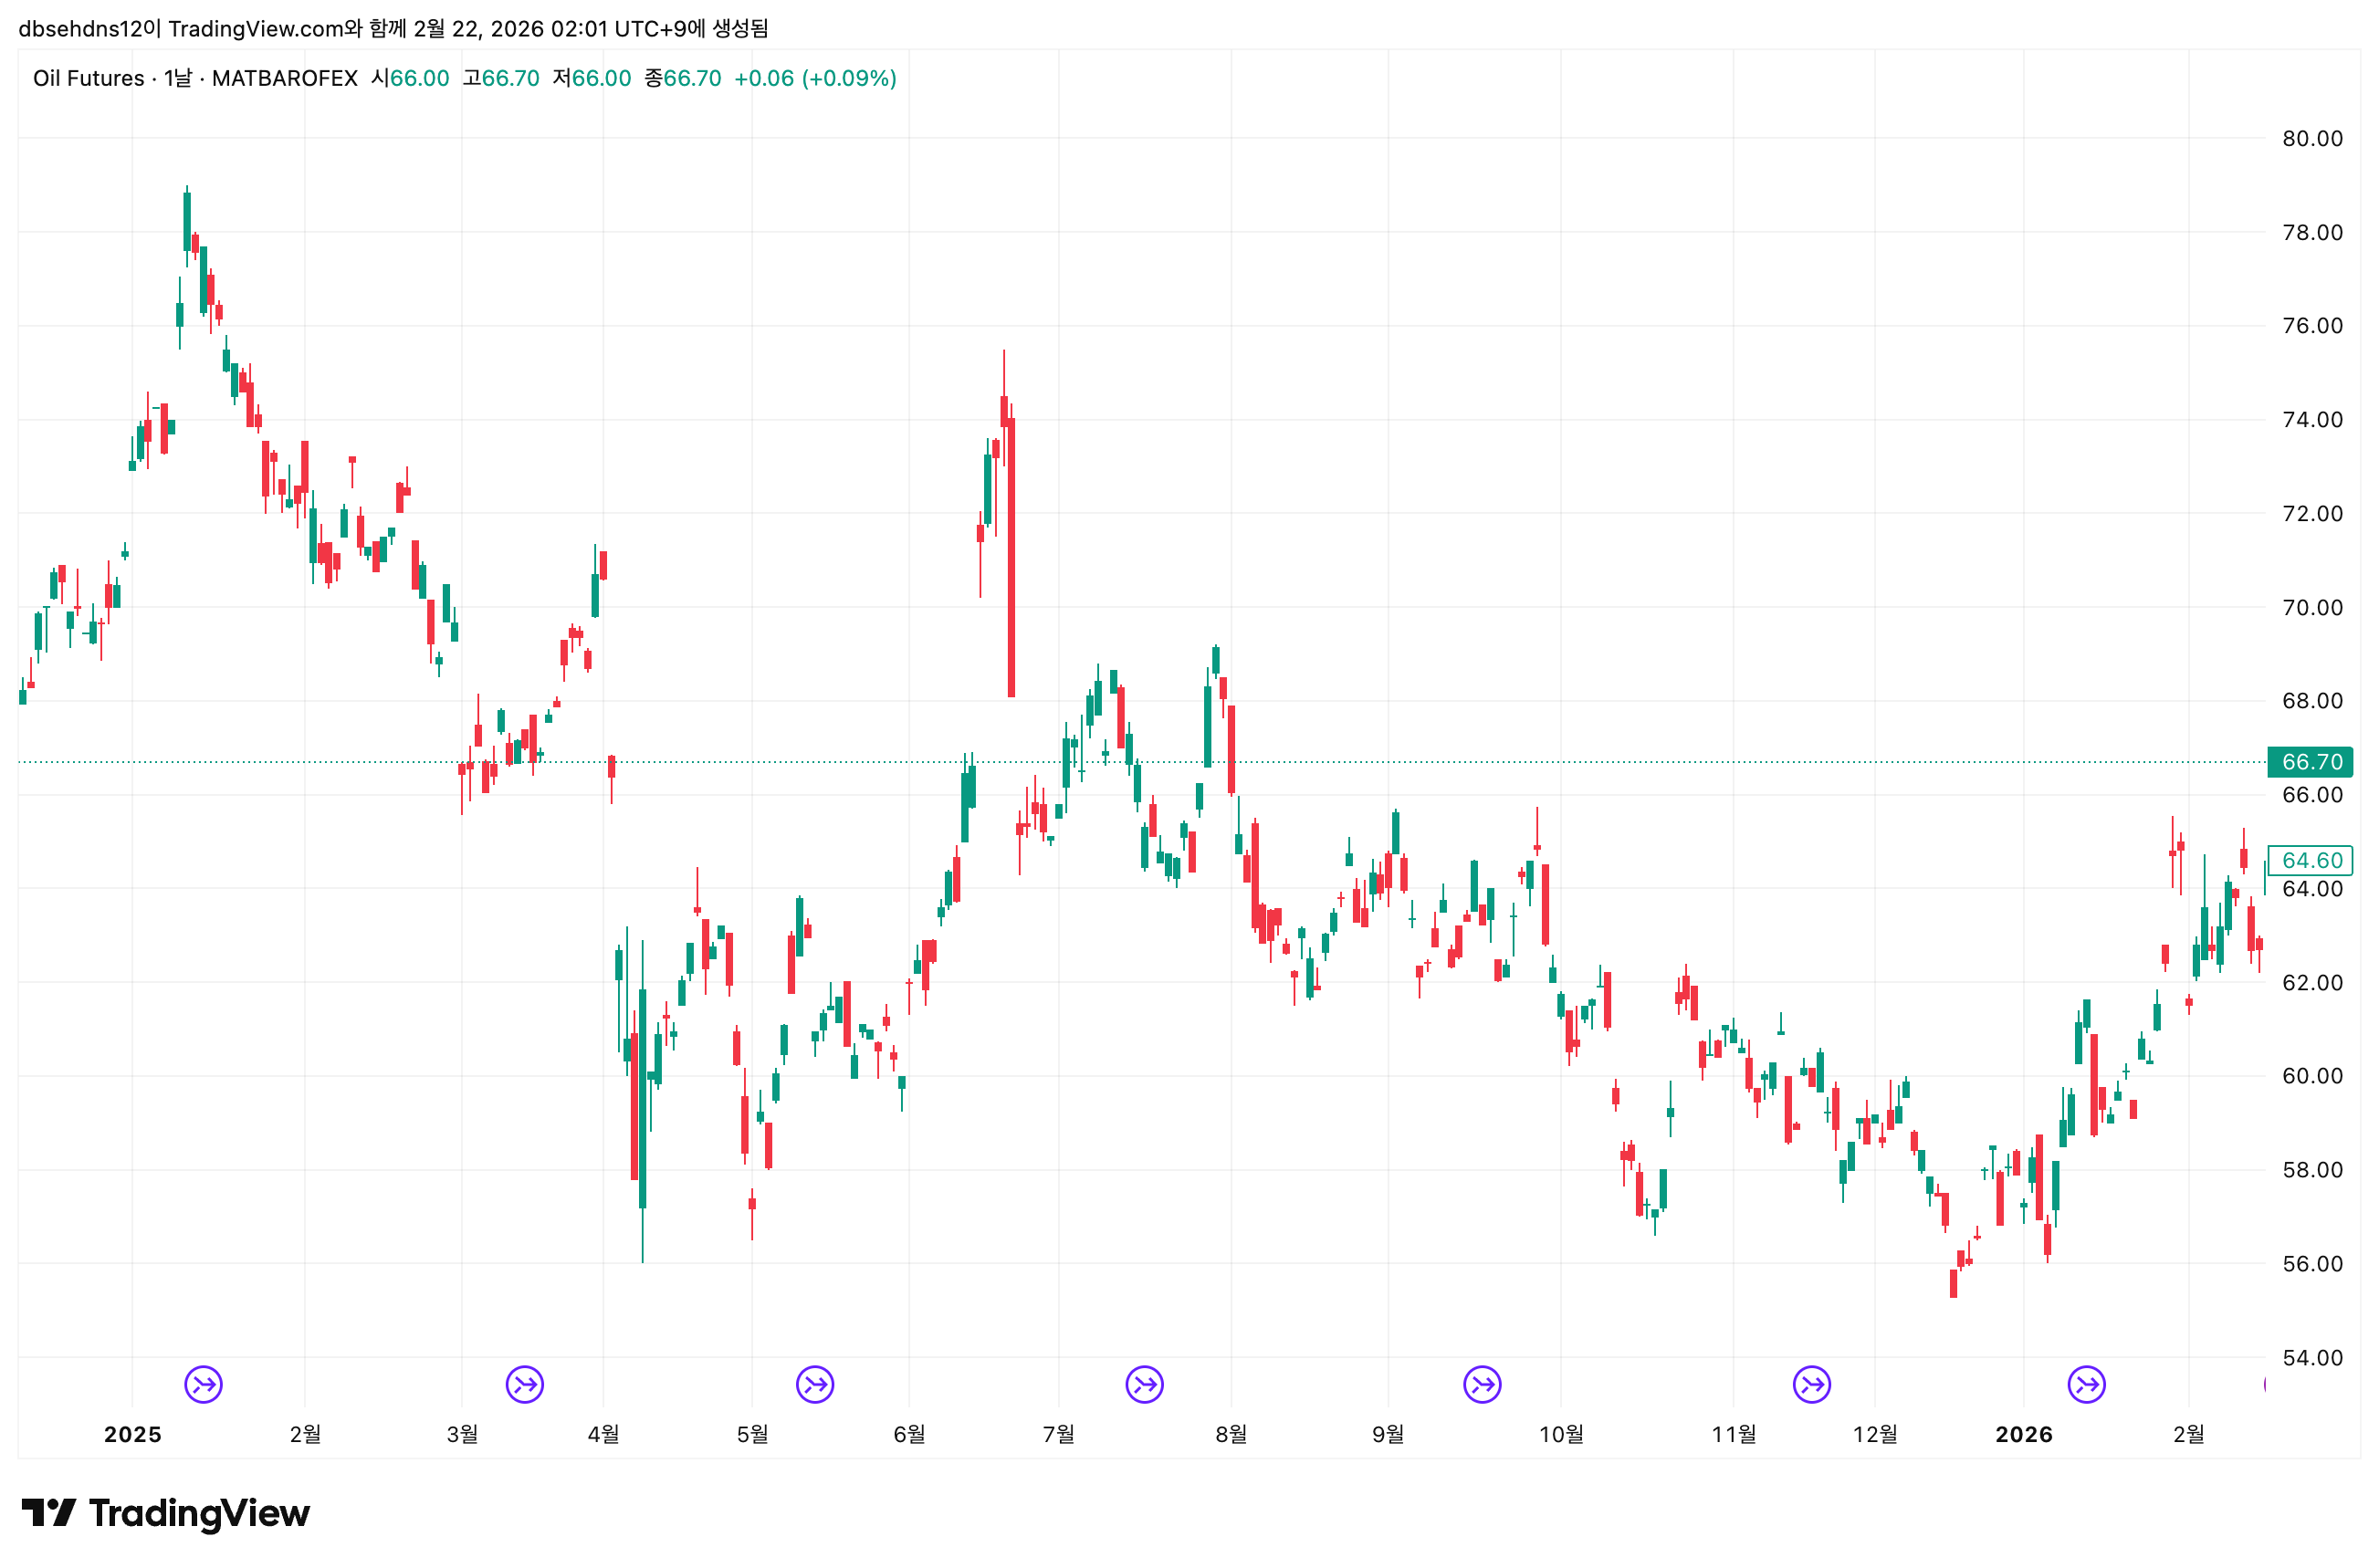The image size is (2379, 1568).
Task: Click the contract rollover marker in January 2025
Action: pyautogui.click(x=203, y=1384)
